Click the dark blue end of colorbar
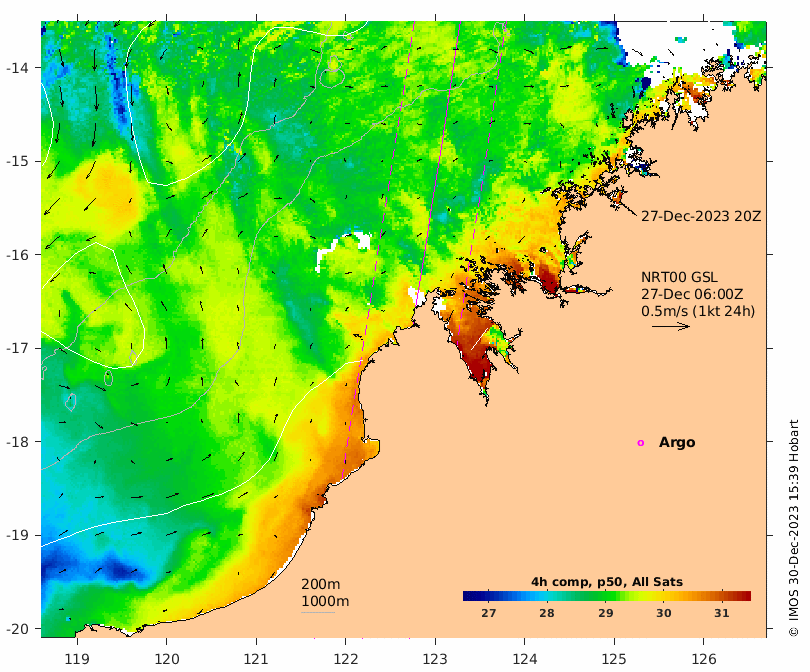 (469, 596)
